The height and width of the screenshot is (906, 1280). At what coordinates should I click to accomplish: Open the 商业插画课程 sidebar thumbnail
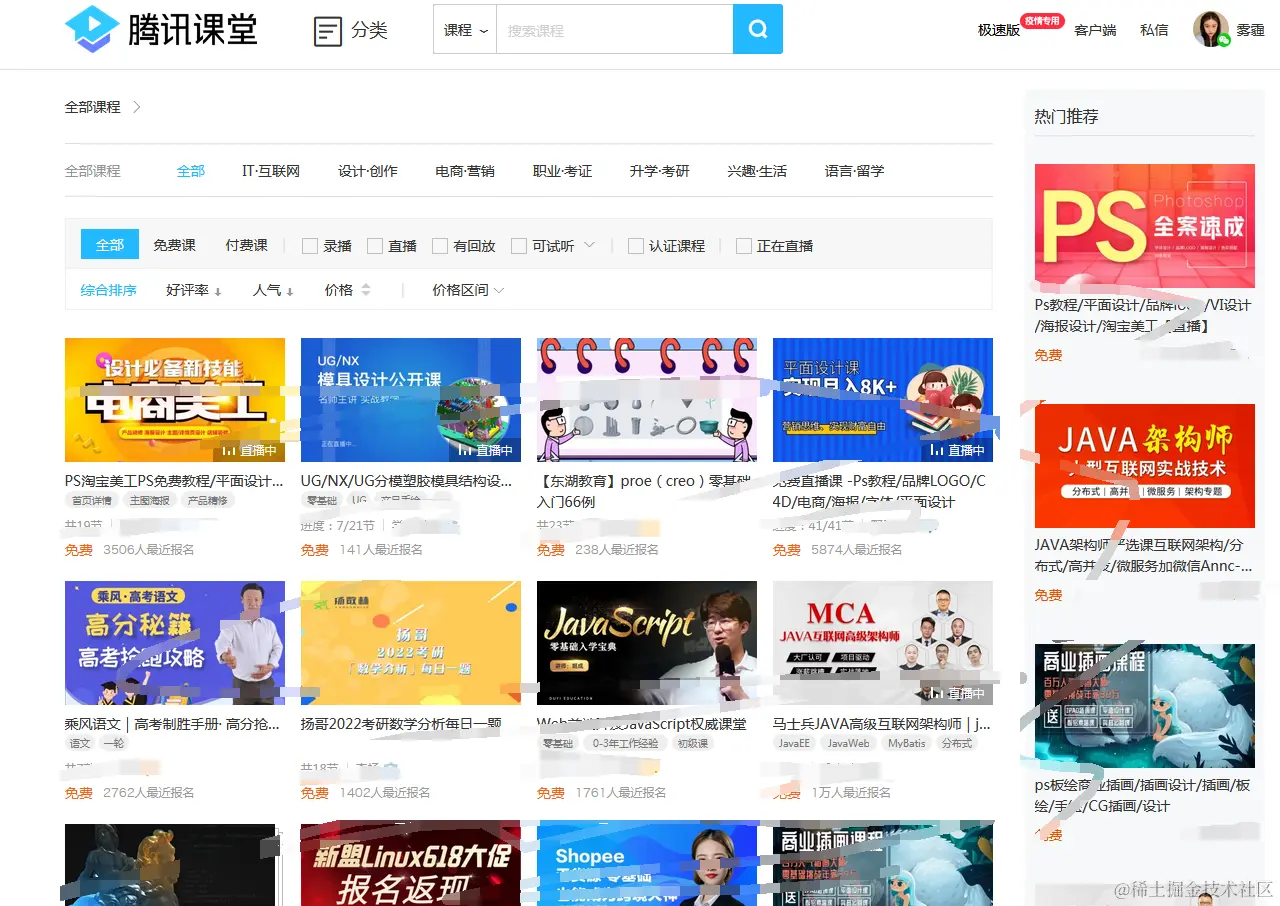(1145, 706)
